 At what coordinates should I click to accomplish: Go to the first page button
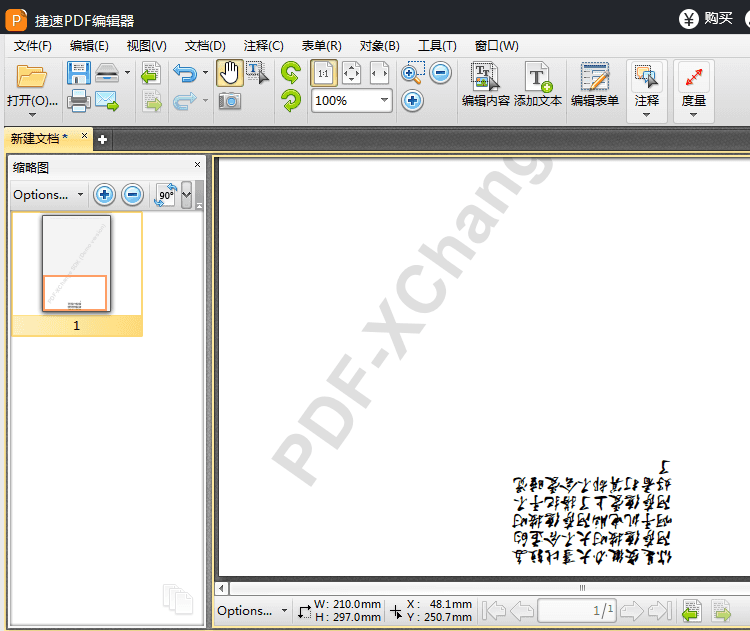(x=494, y=611)
